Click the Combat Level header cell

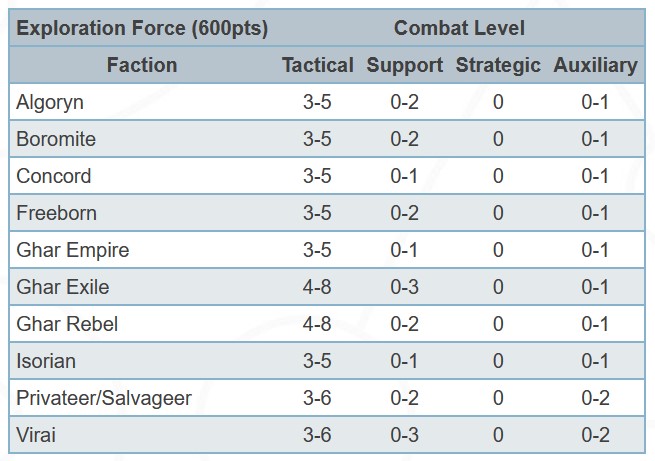click(x=459, y=28)
